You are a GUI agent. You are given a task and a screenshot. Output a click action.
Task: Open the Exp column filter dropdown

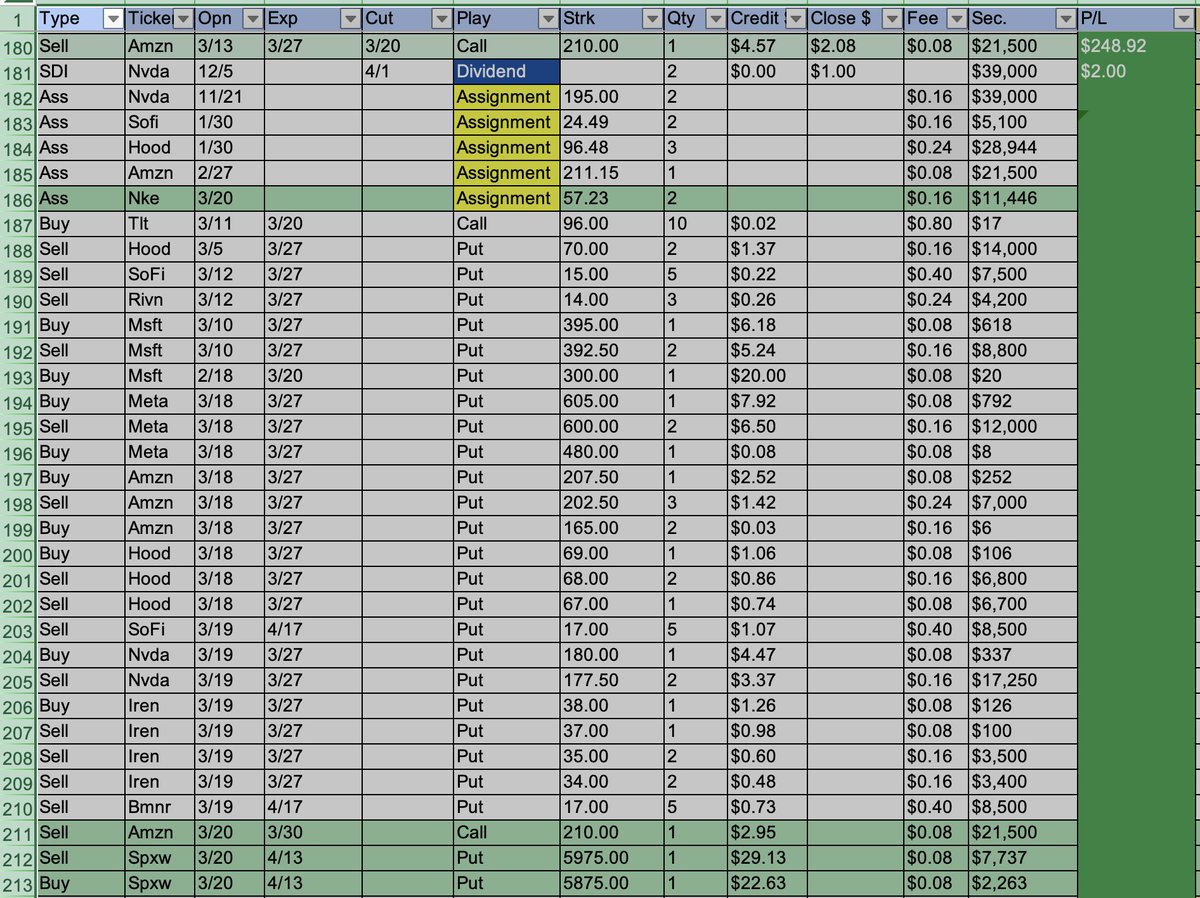[x=349, y=19]
